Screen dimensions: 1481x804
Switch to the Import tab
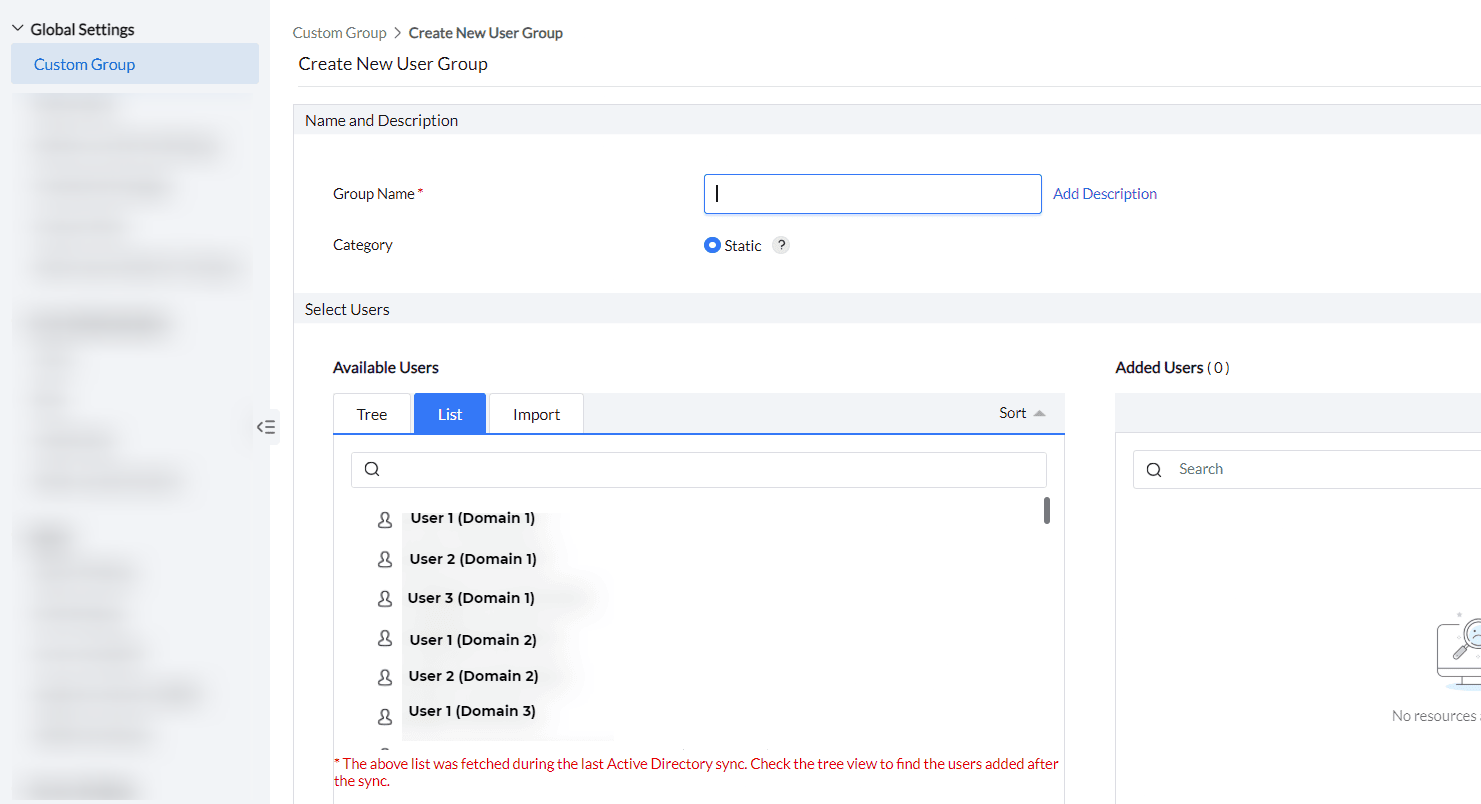536,414
